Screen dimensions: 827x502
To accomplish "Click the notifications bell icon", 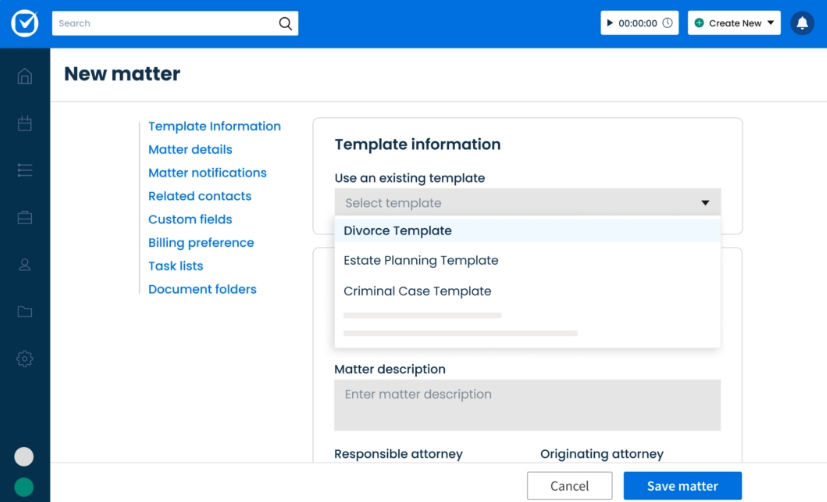I will click(x=802, y=23).
